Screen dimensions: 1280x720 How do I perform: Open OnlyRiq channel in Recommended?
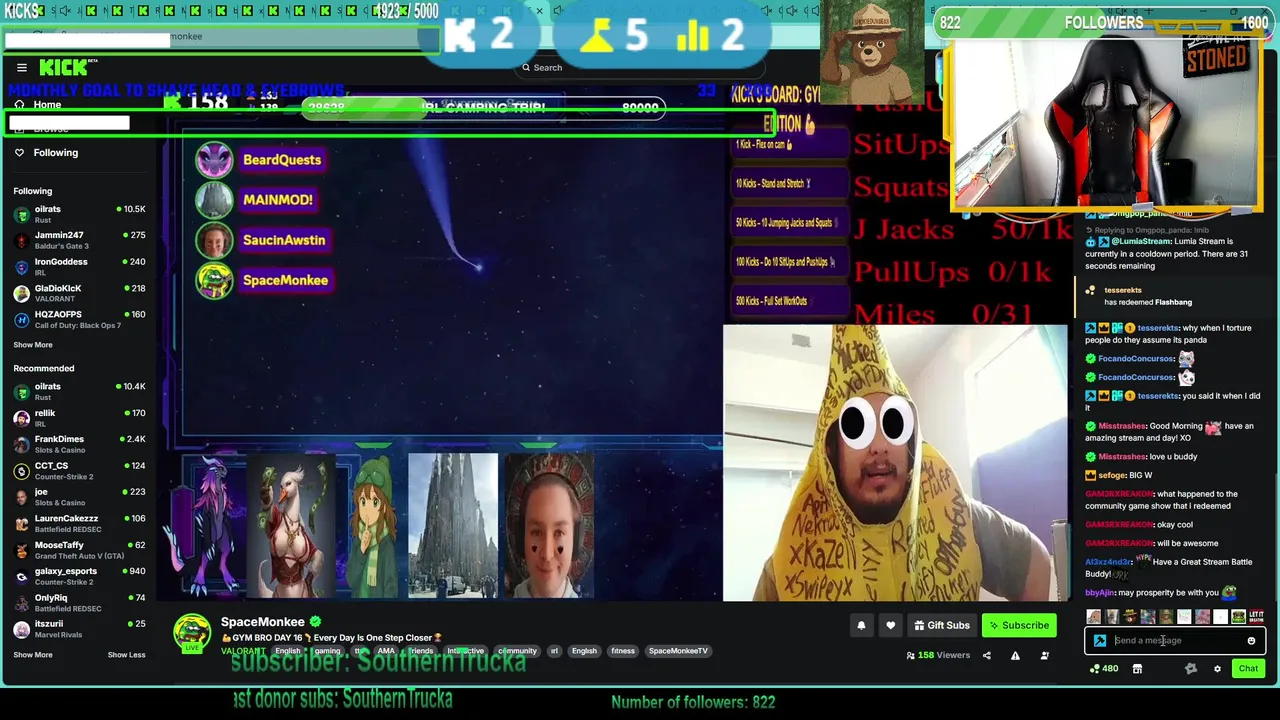[80, 603]
